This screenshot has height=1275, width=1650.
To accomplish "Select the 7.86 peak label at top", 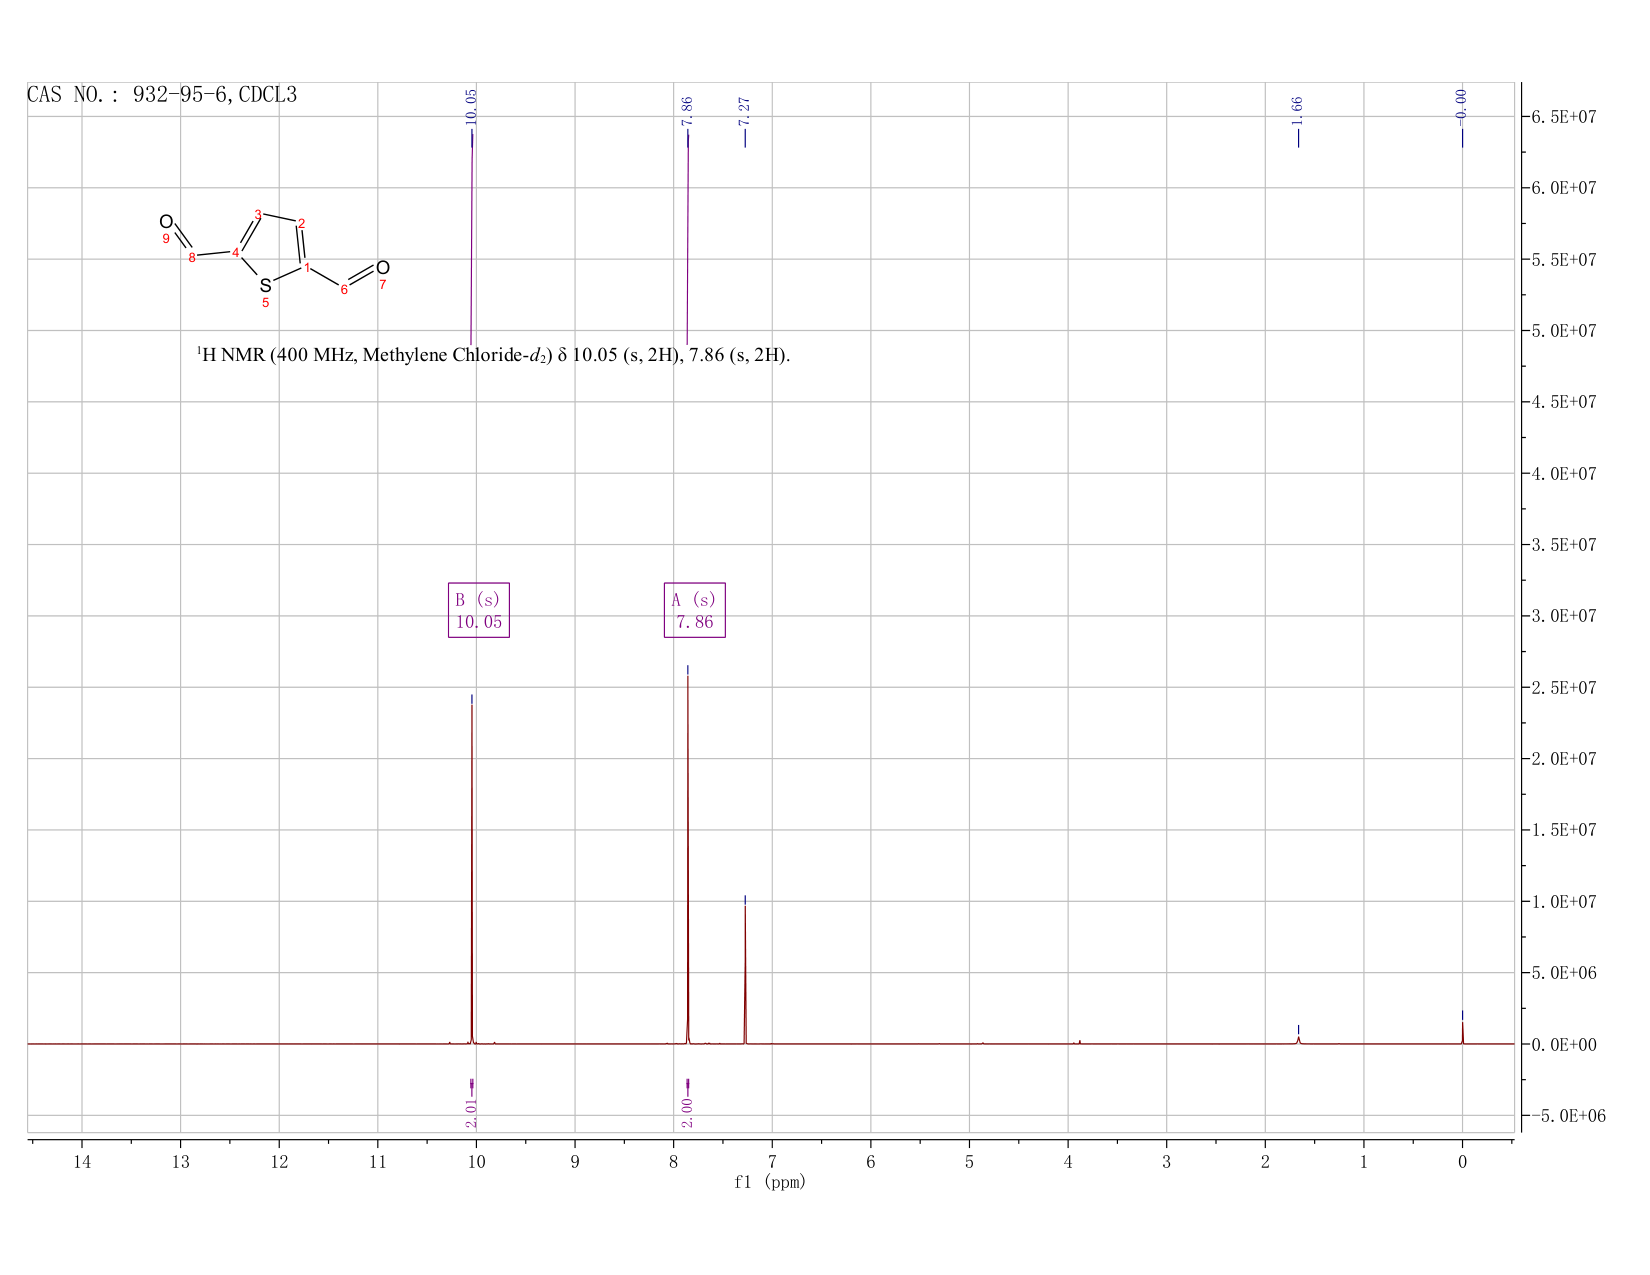I will coord(688,111).
